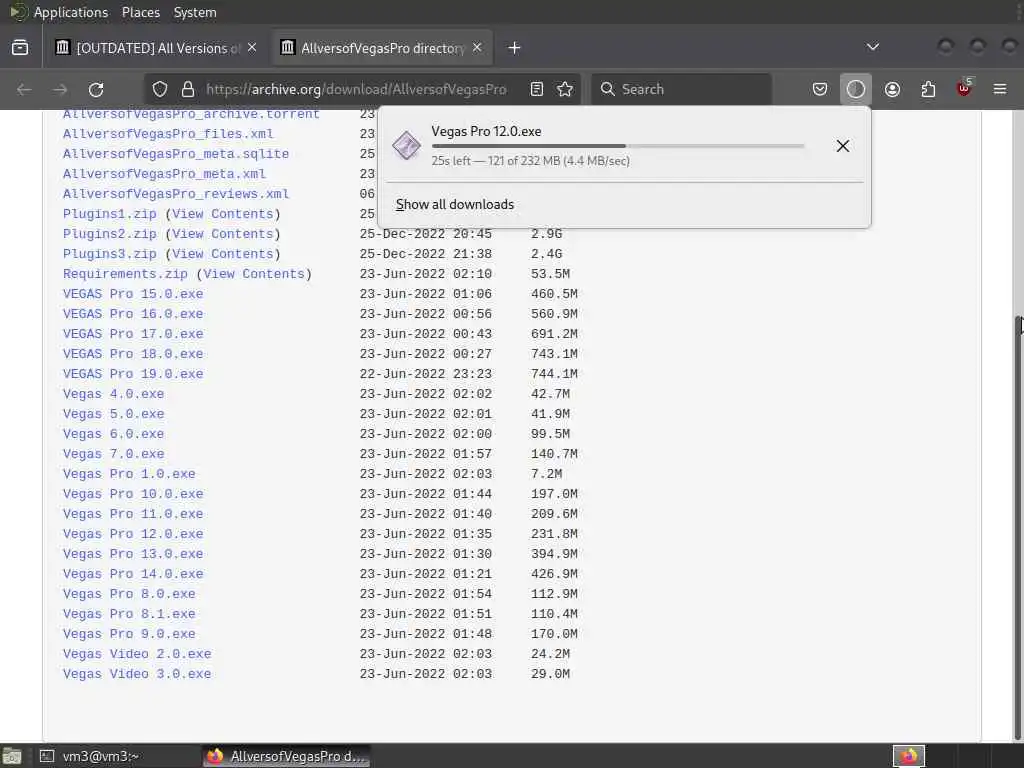Download Vegas Pro 8.1.exe
Viewport: 1024px width, 768px height.
(x=129, y=614)
